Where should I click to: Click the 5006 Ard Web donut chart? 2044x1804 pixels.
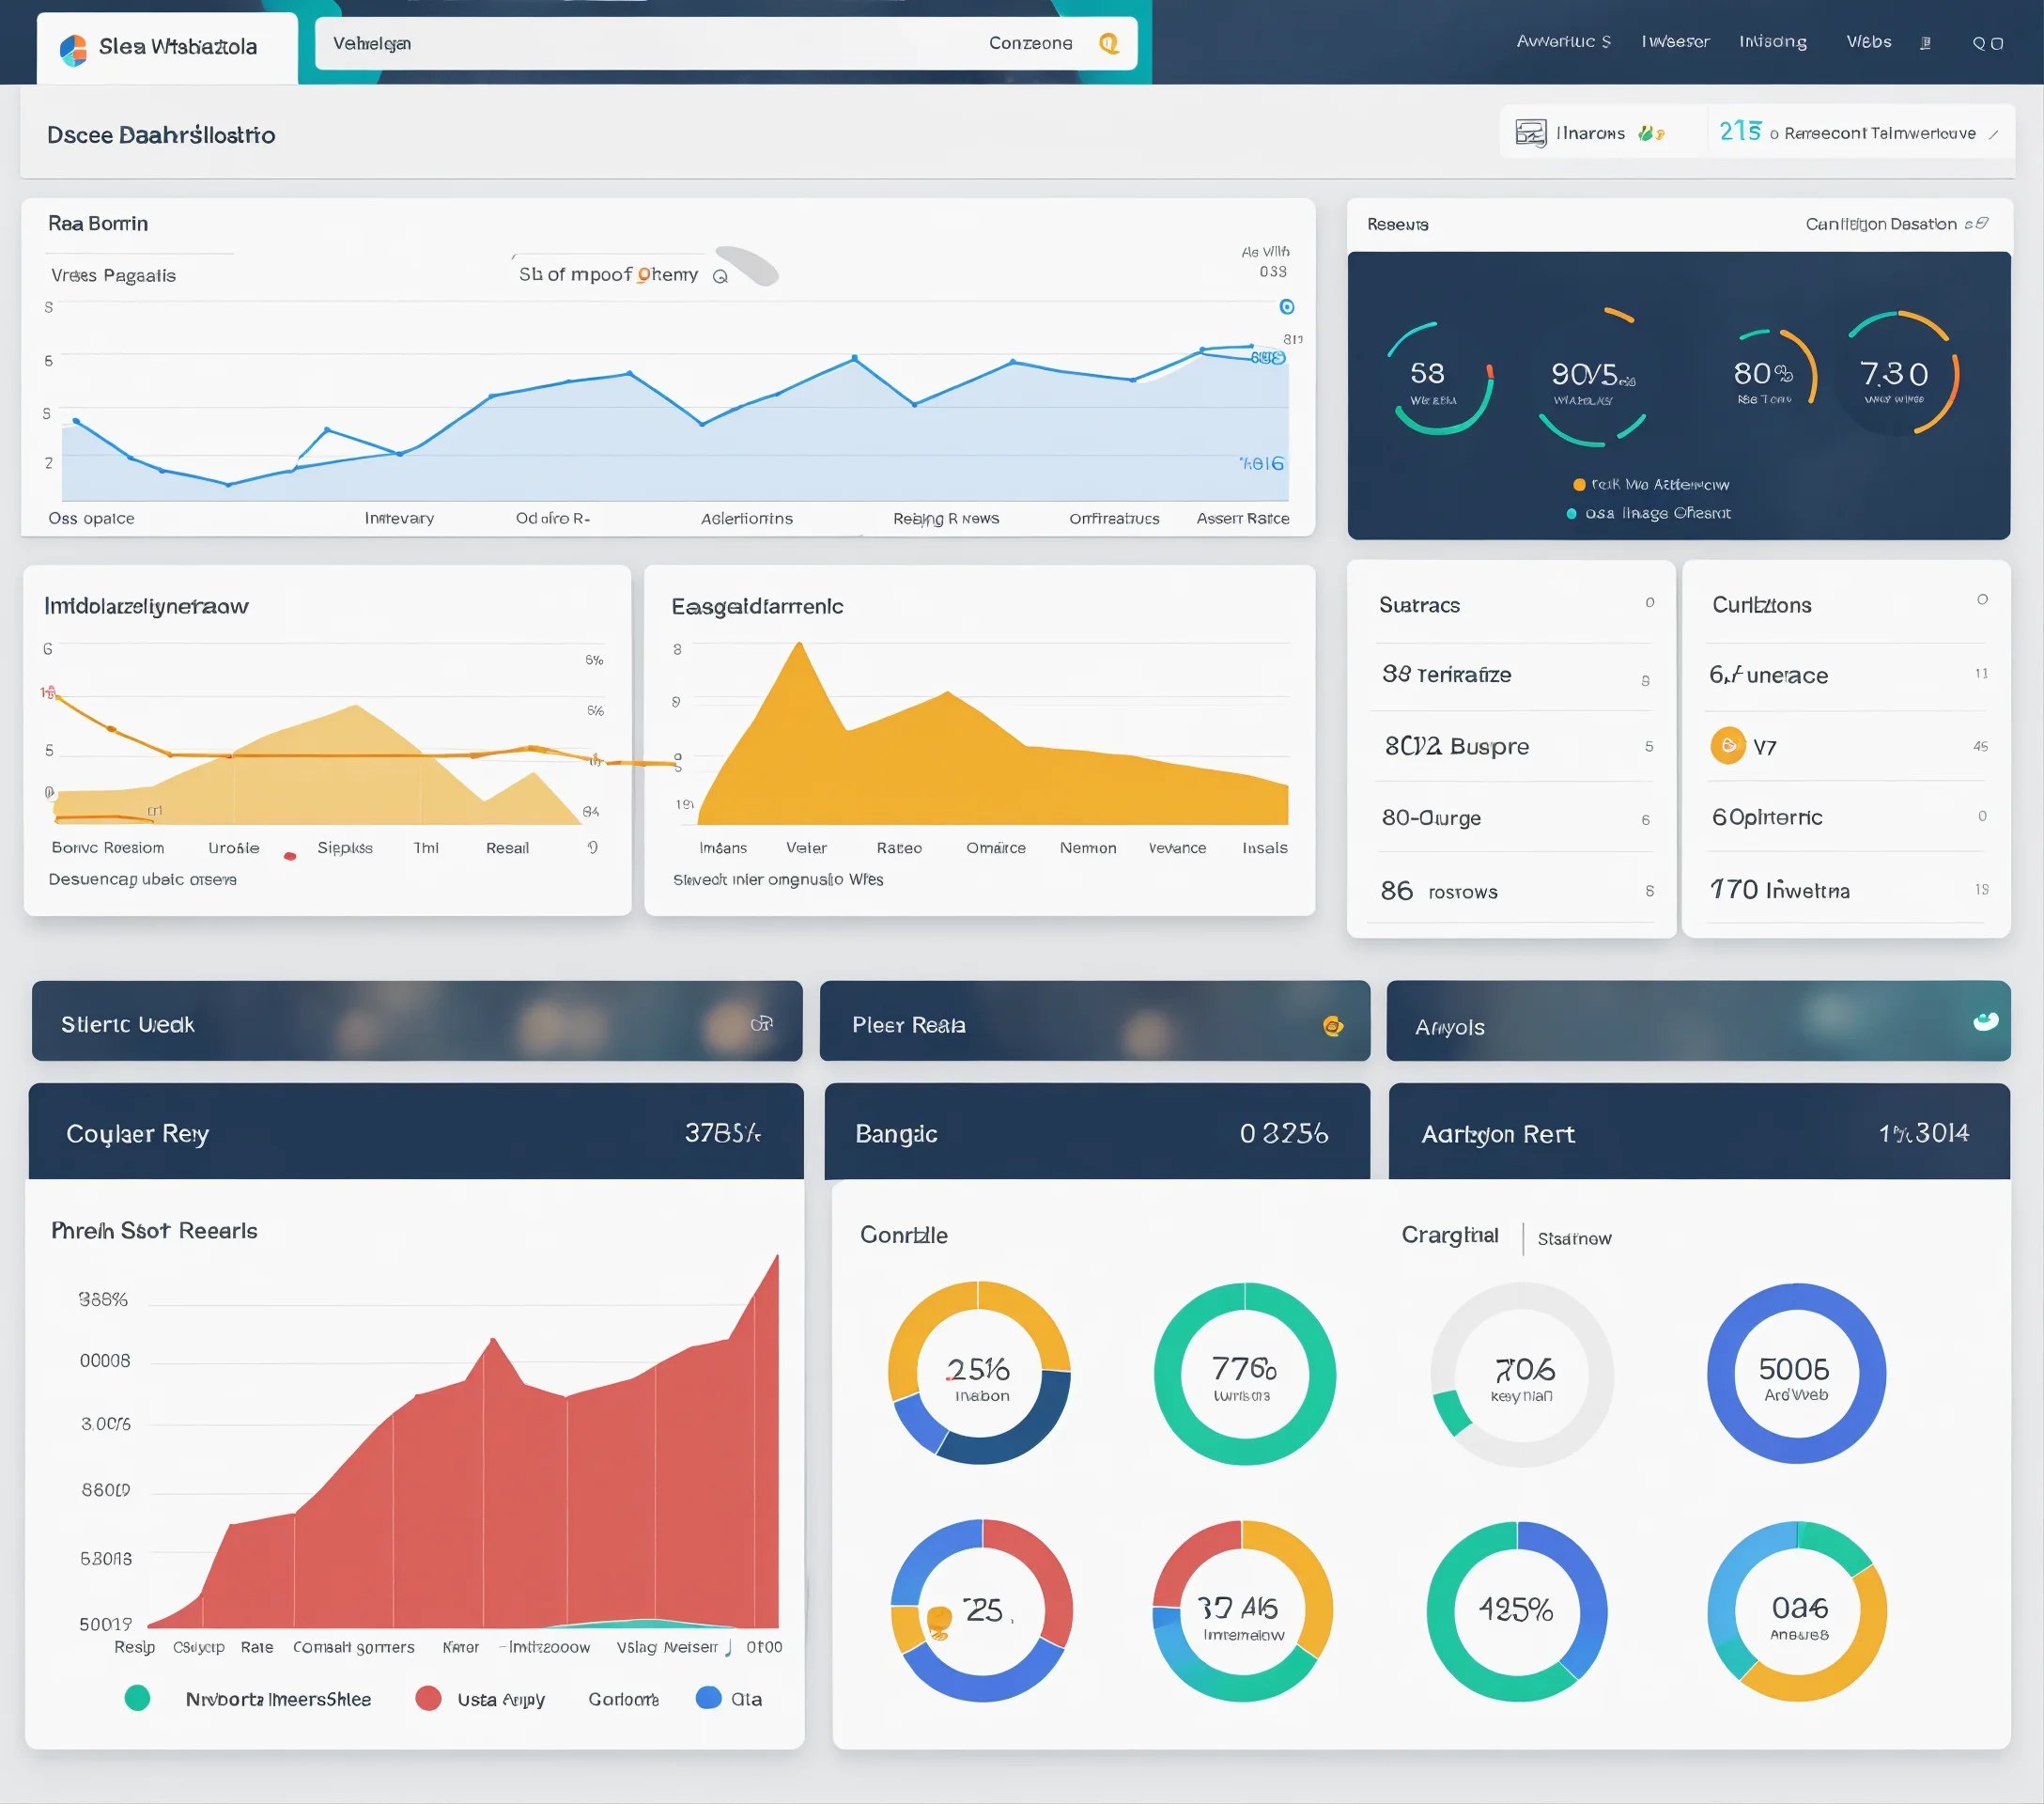coord(1796,1374)
